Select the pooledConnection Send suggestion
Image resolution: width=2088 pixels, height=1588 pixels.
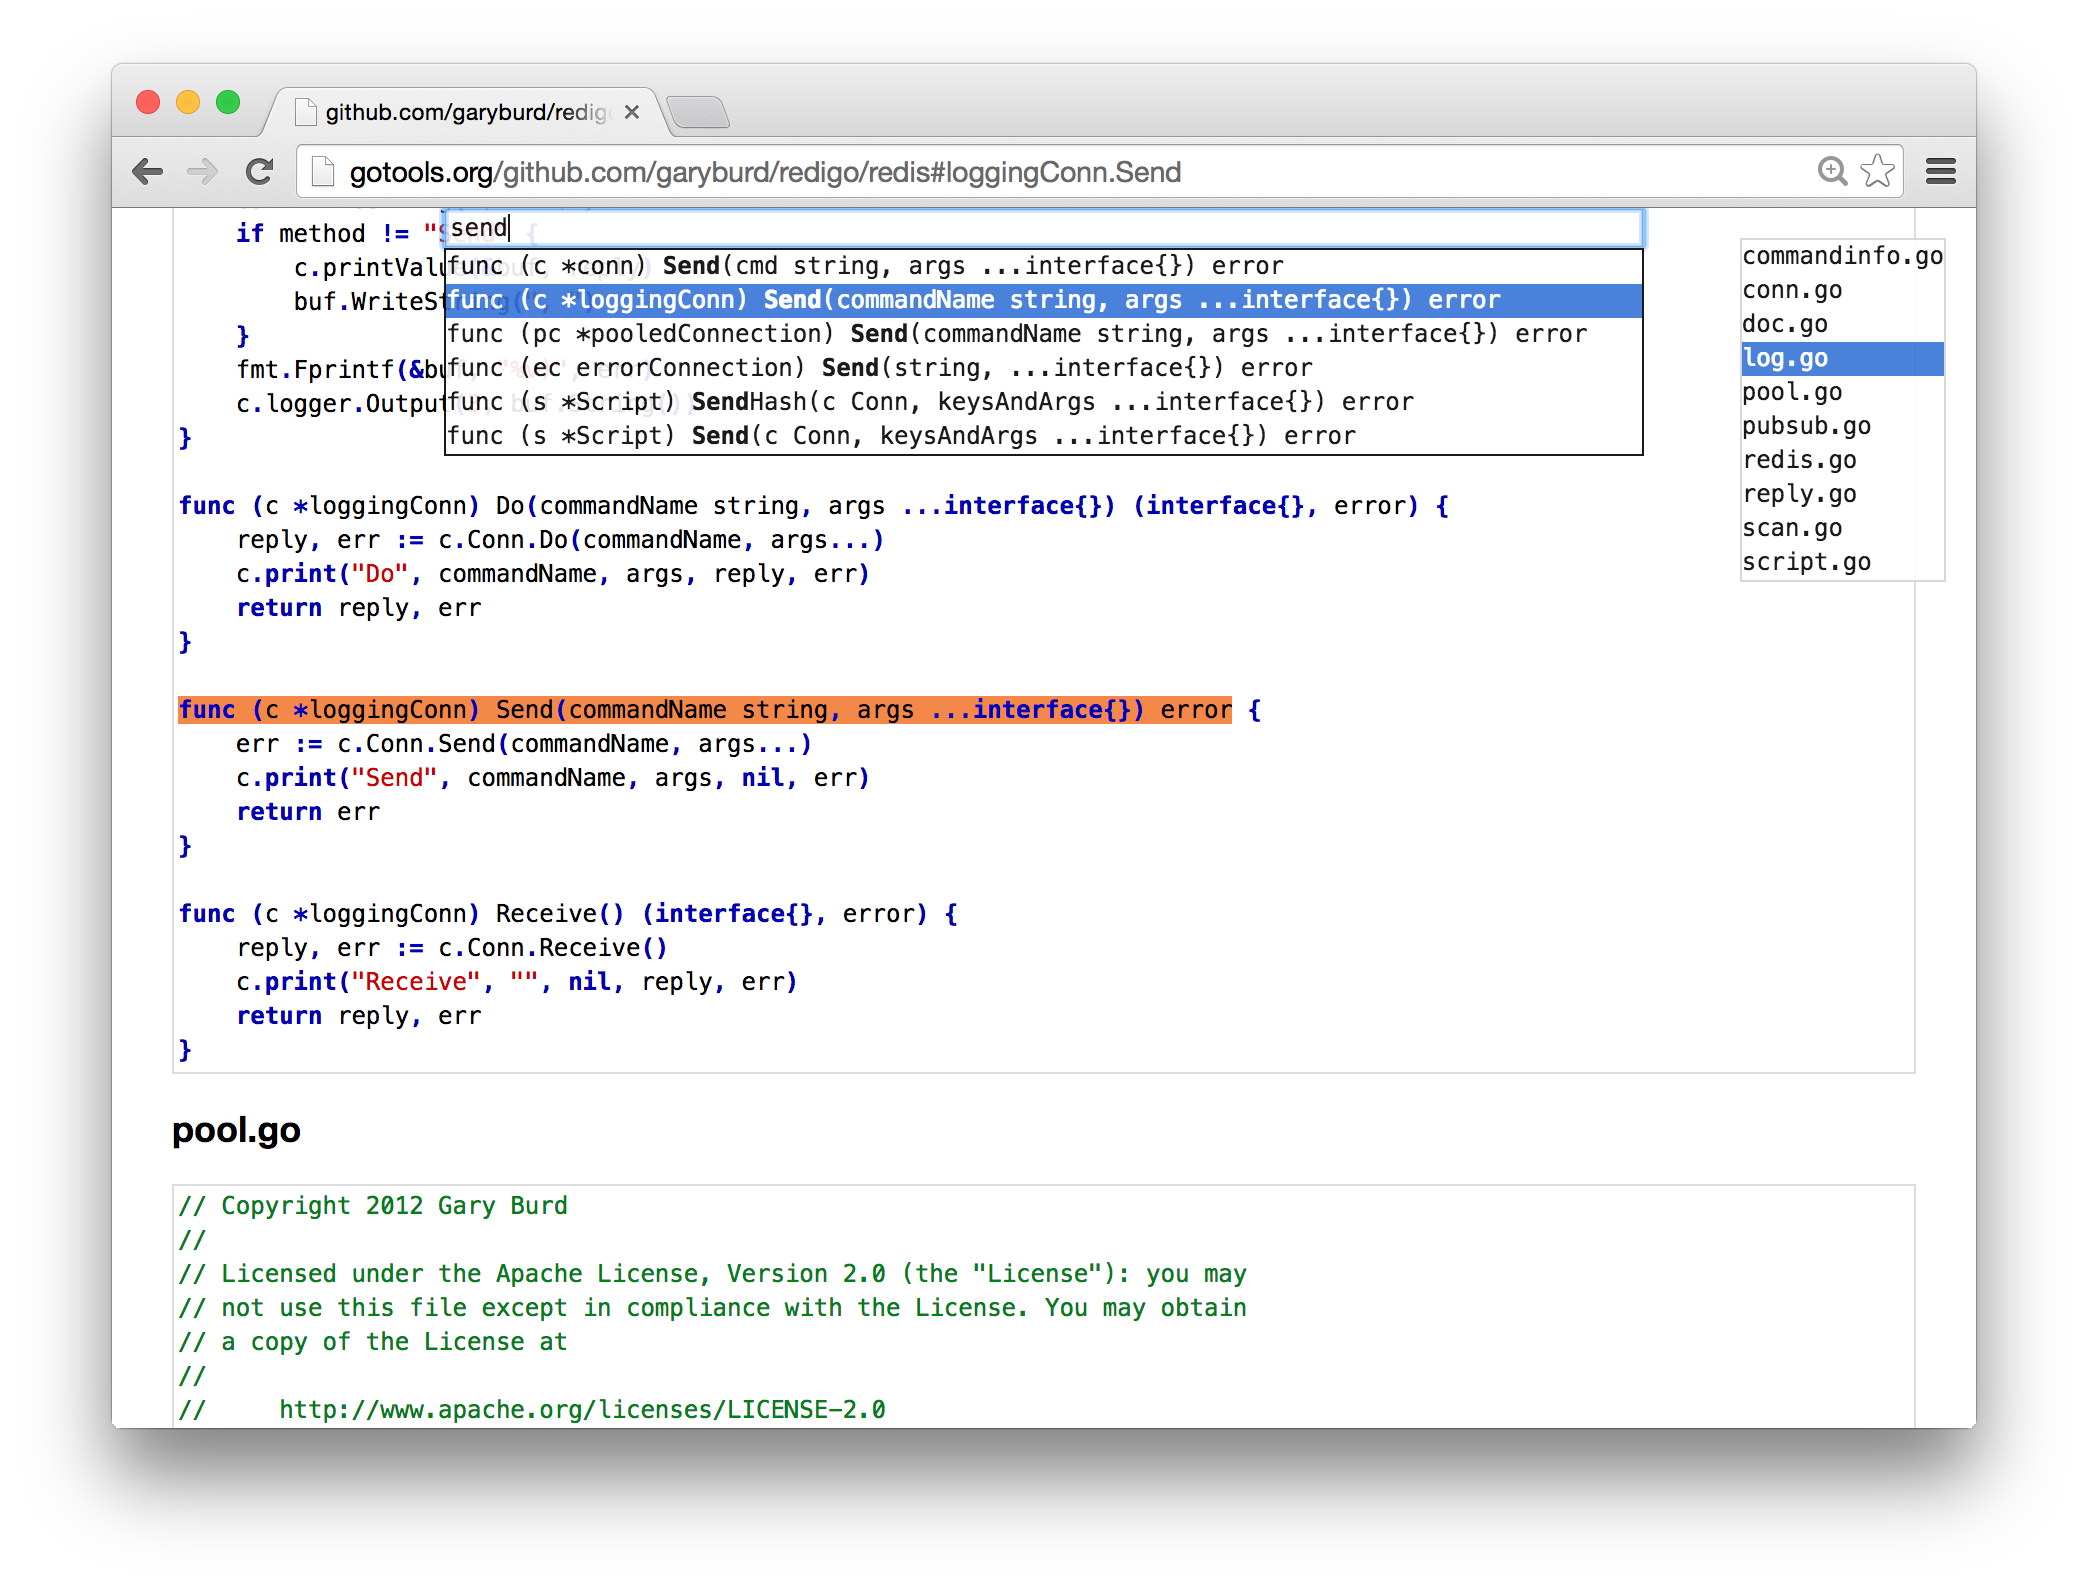1016,334
